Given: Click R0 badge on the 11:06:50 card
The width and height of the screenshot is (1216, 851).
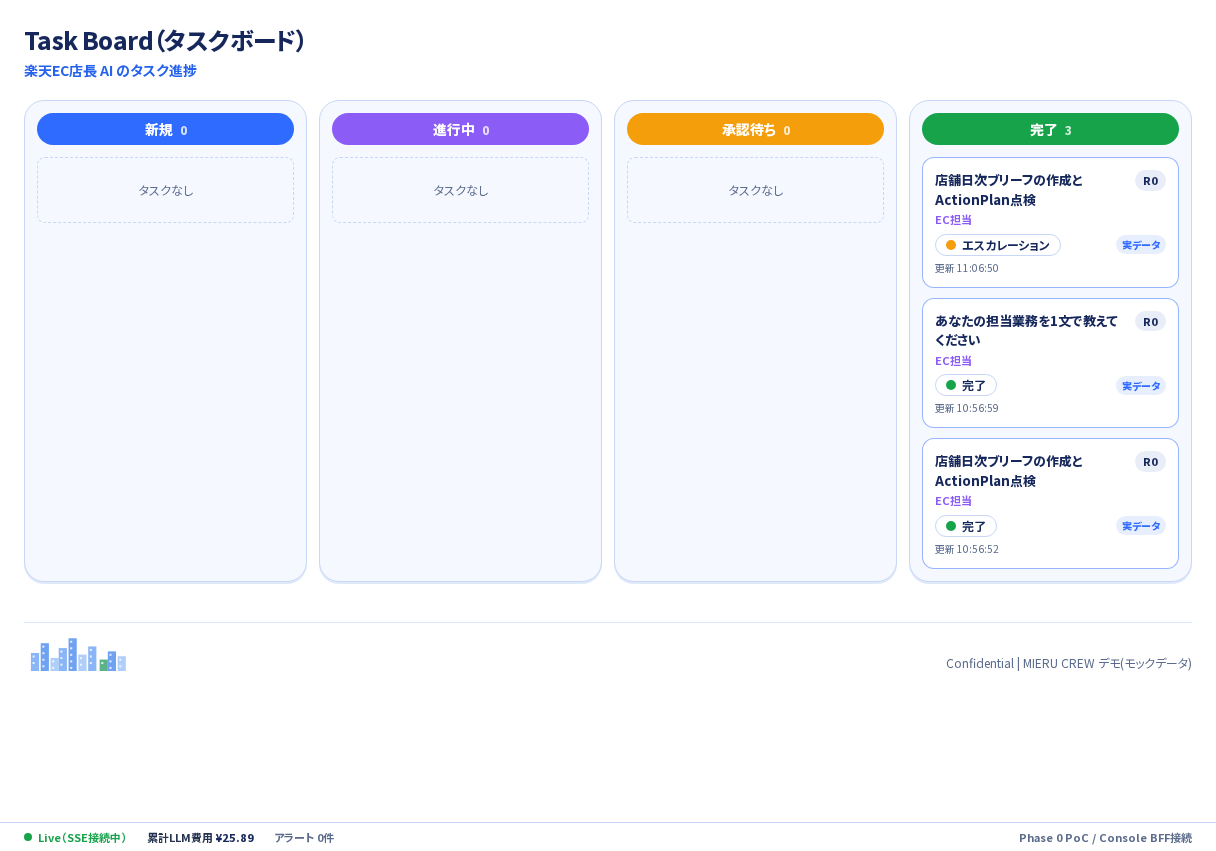Looking at the screenshot, I should [x=1150, y=180].
